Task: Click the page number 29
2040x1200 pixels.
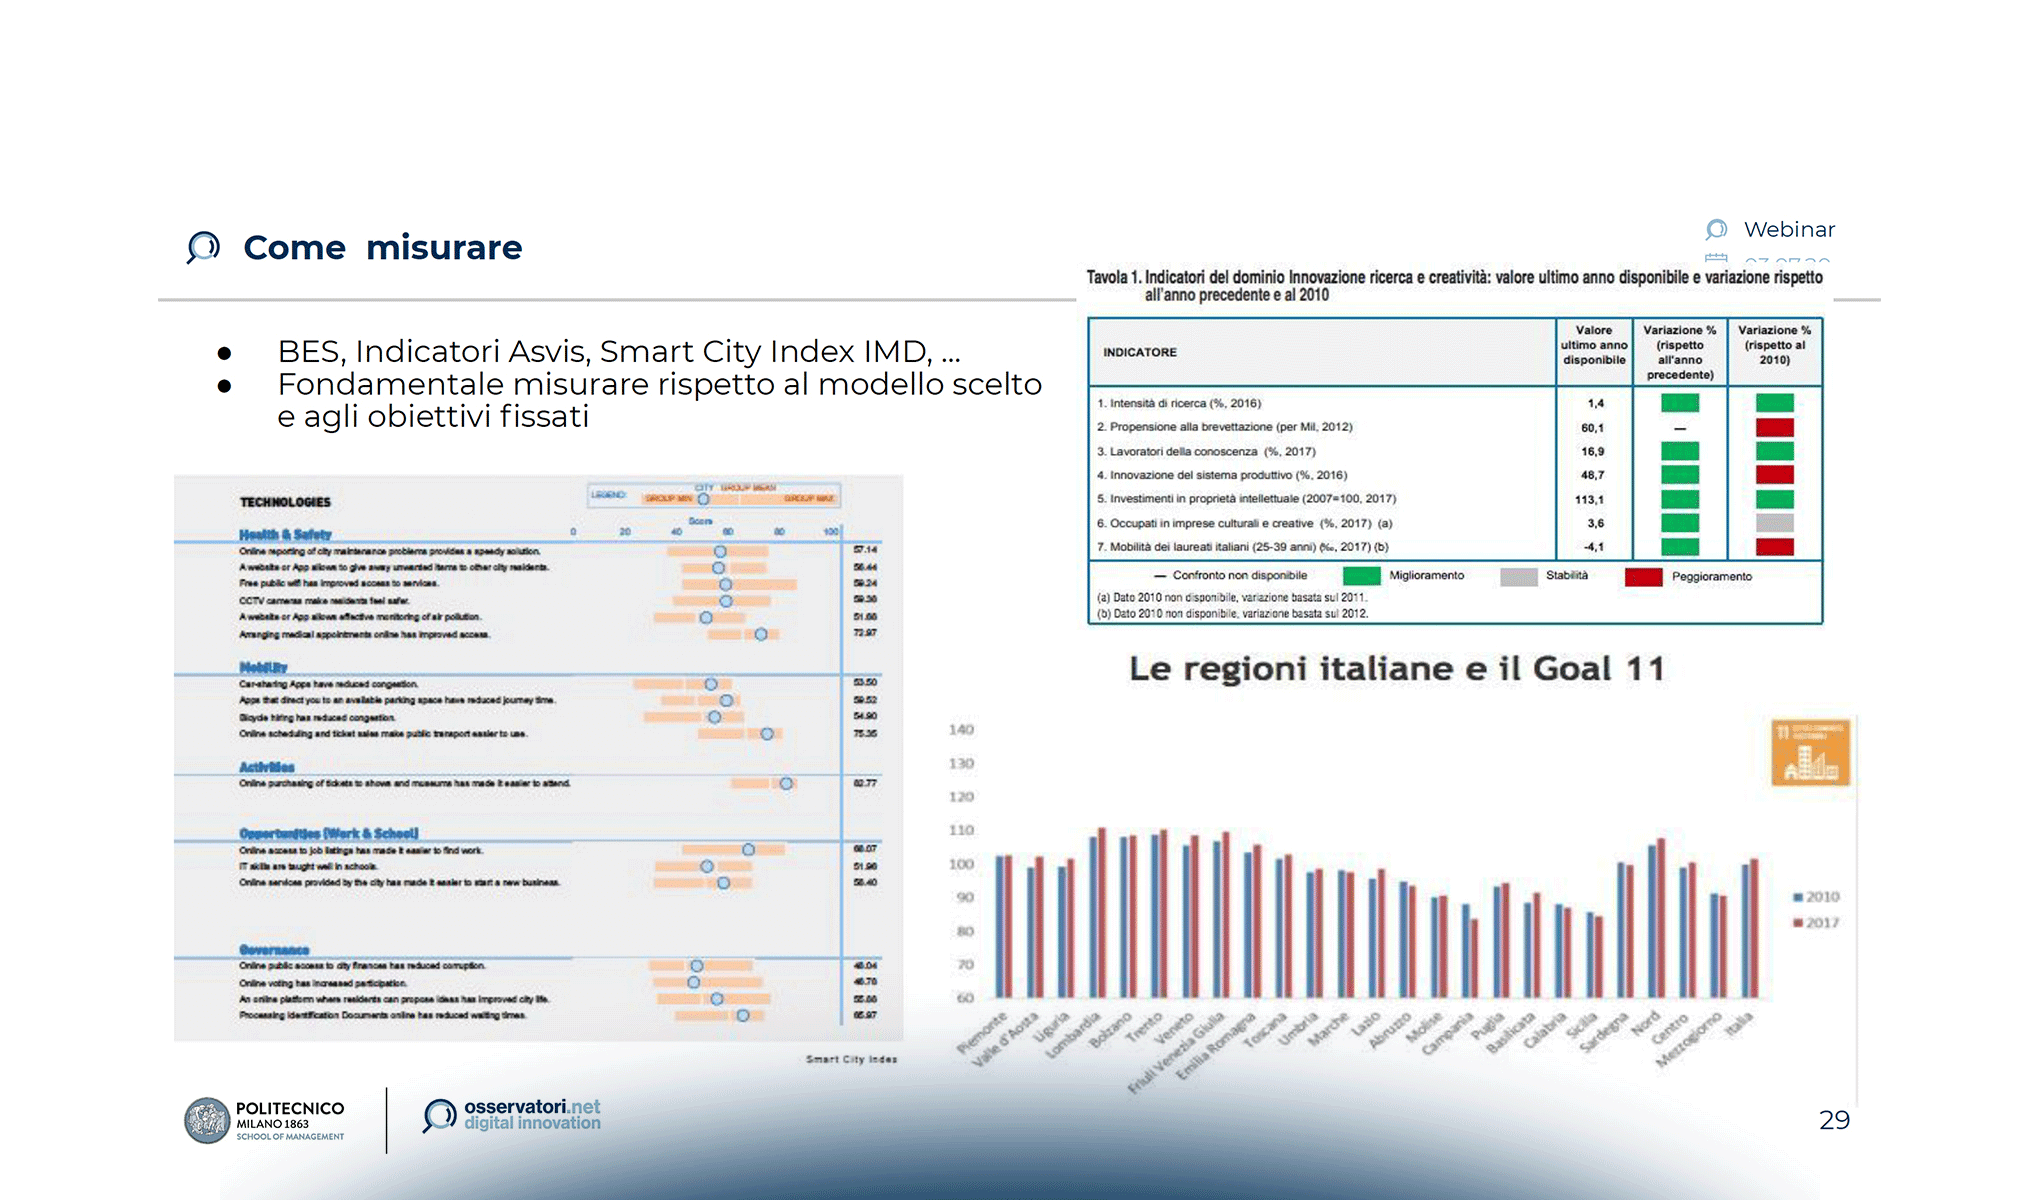Action: 1834,1121
